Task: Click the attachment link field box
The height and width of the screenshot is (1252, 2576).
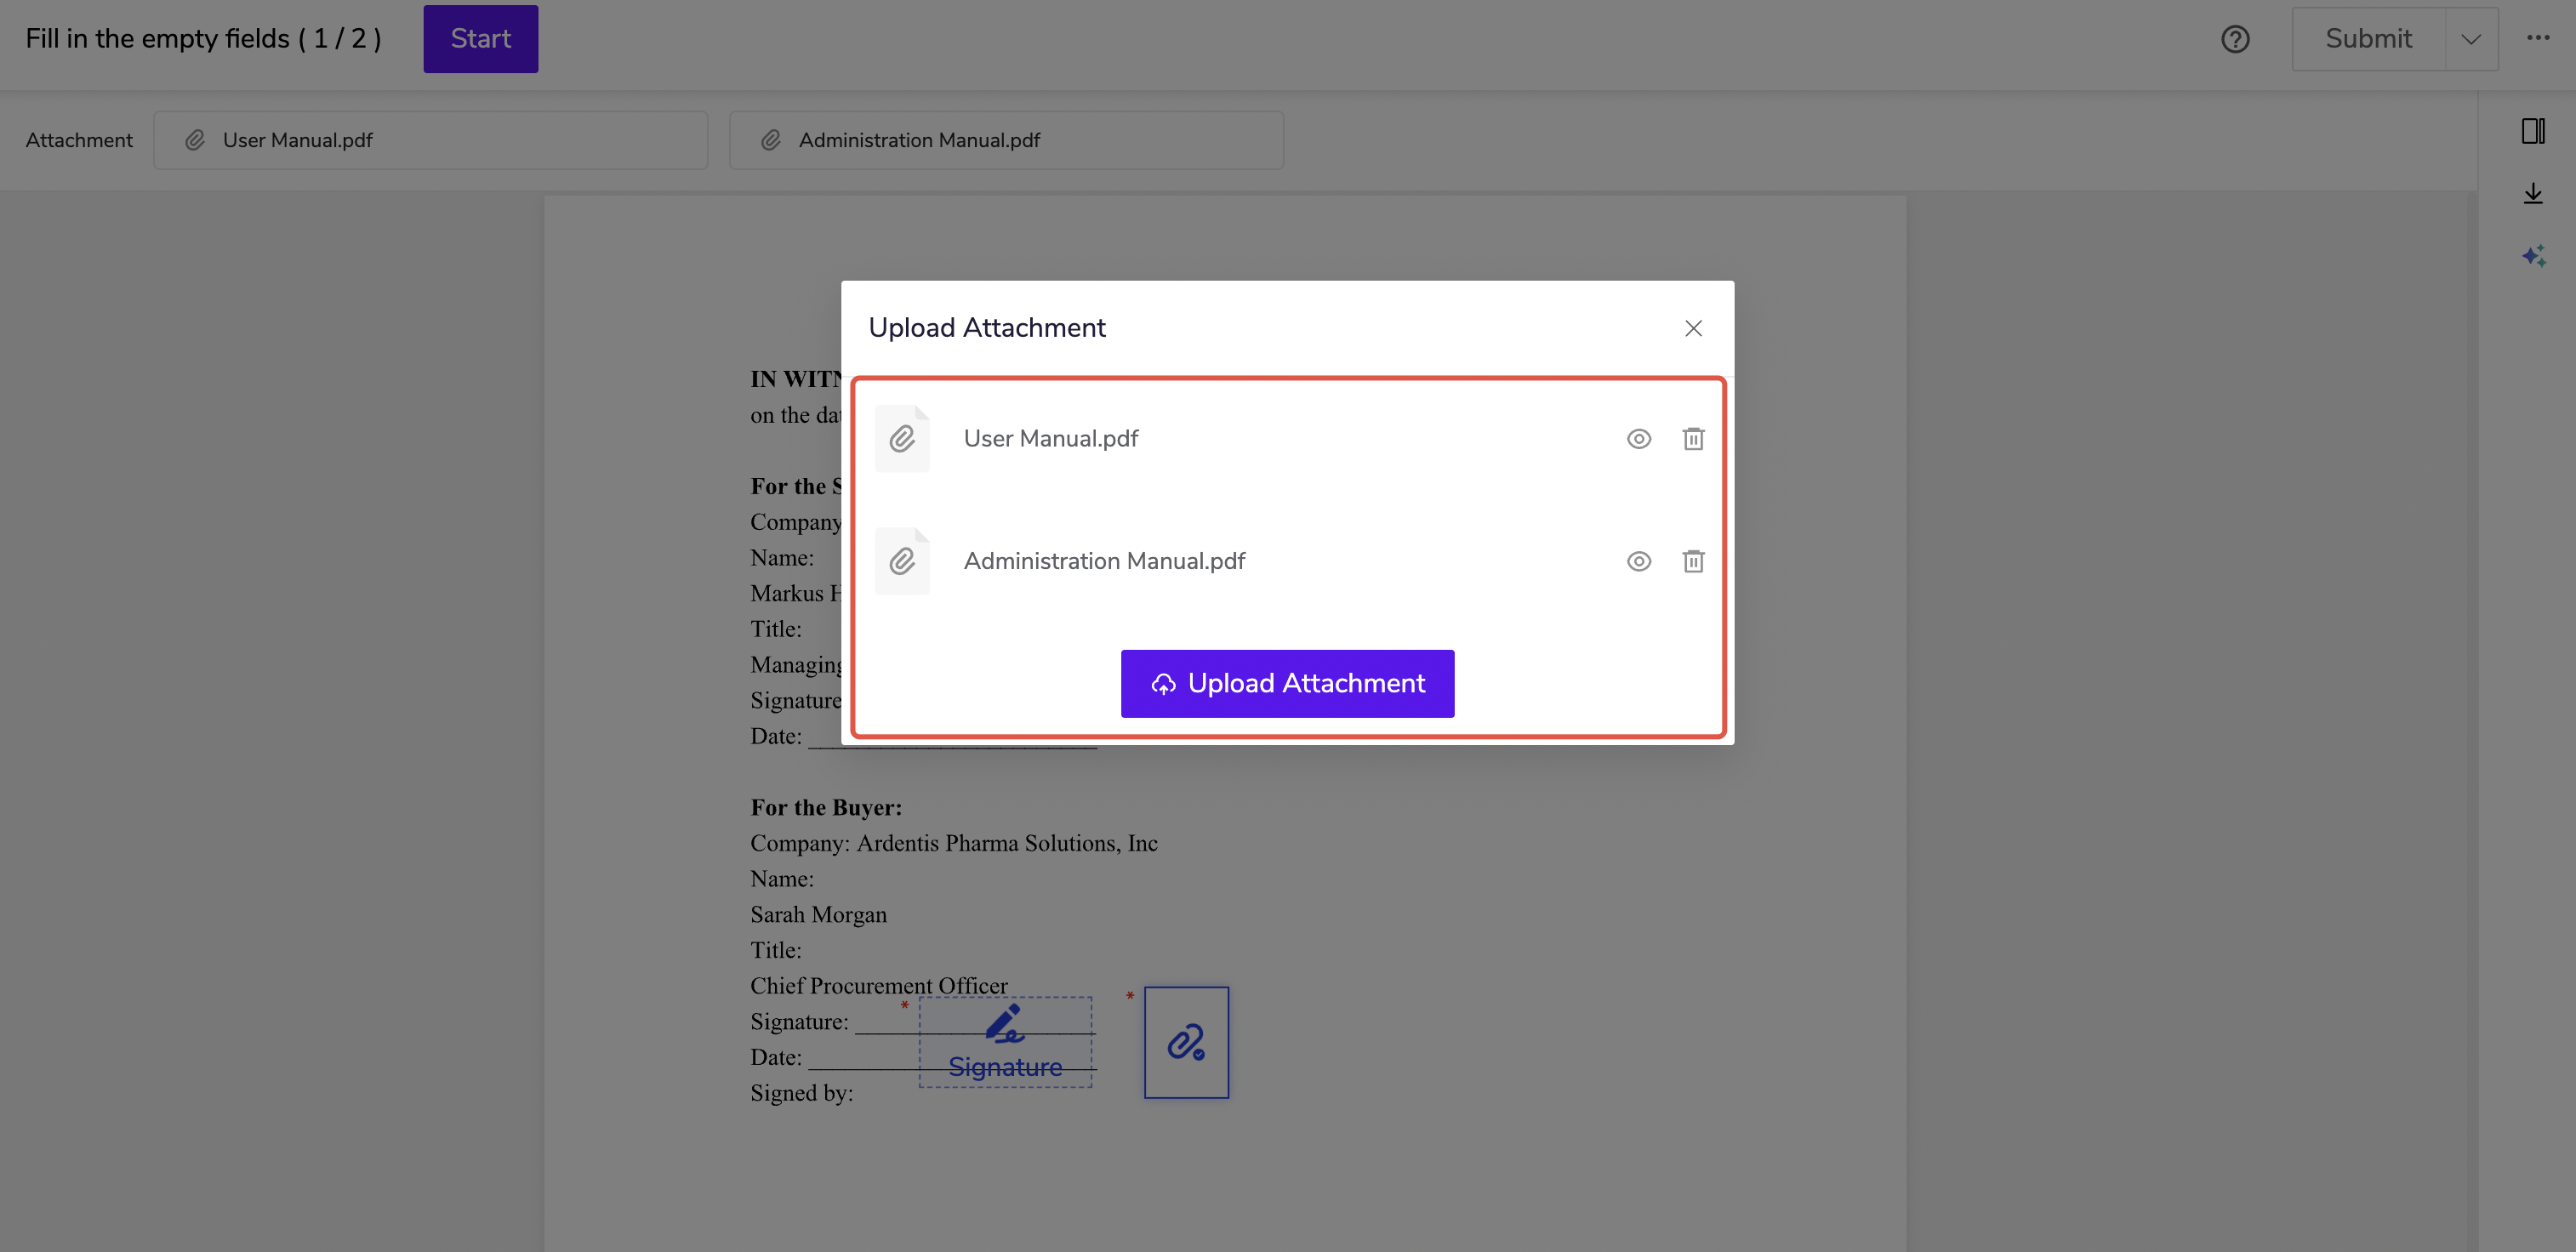Action: 1185,1041
